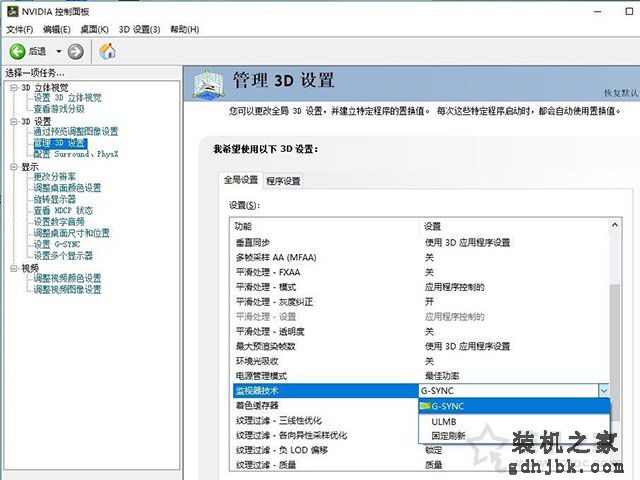This screenshot has height=480, width=640.
Task: Open the 3D 设置(3) menu
Action: tap(139, 29)
